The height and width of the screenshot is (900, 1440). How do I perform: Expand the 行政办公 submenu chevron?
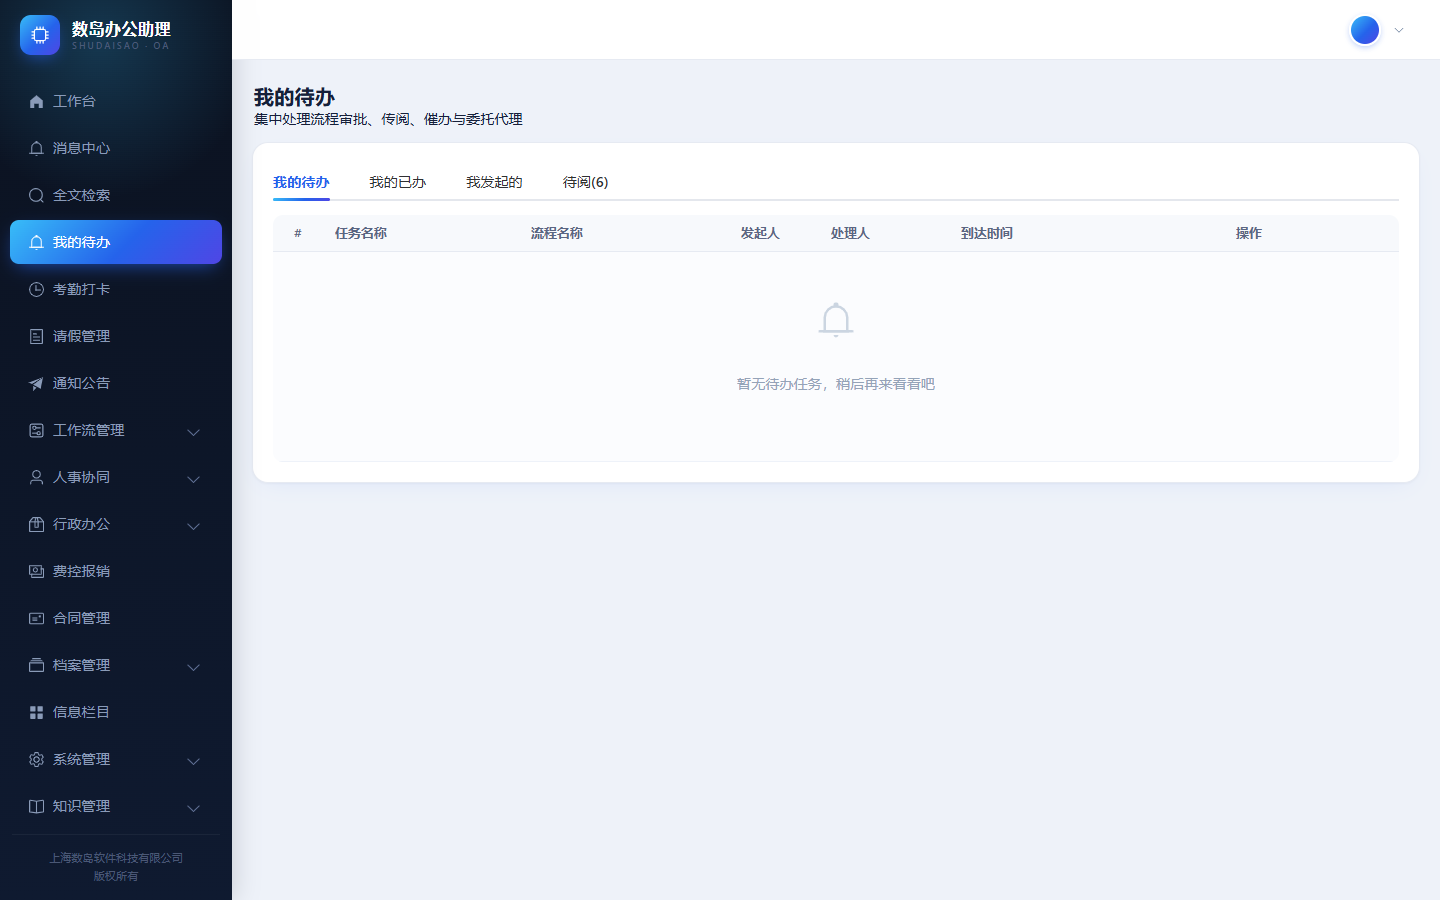194,526
